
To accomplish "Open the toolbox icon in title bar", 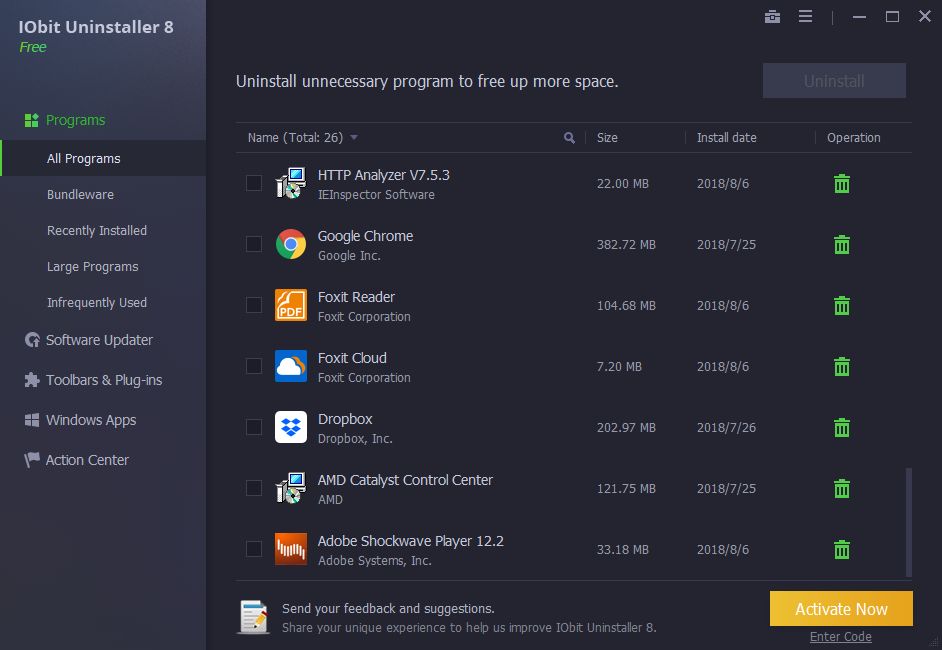I will click(x=772, y=16).
